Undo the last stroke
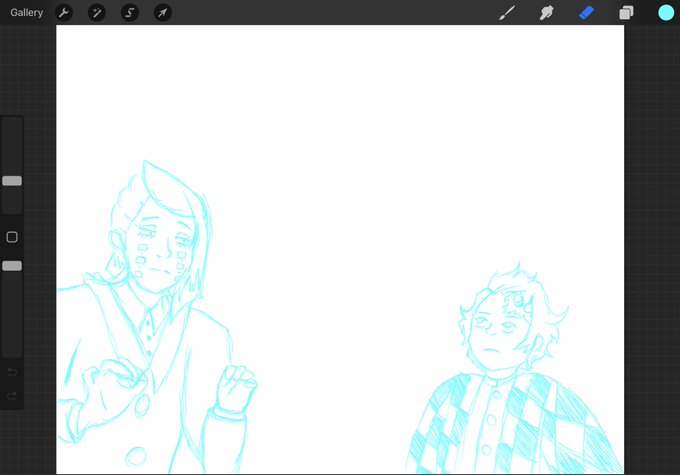 coord(12,372)
